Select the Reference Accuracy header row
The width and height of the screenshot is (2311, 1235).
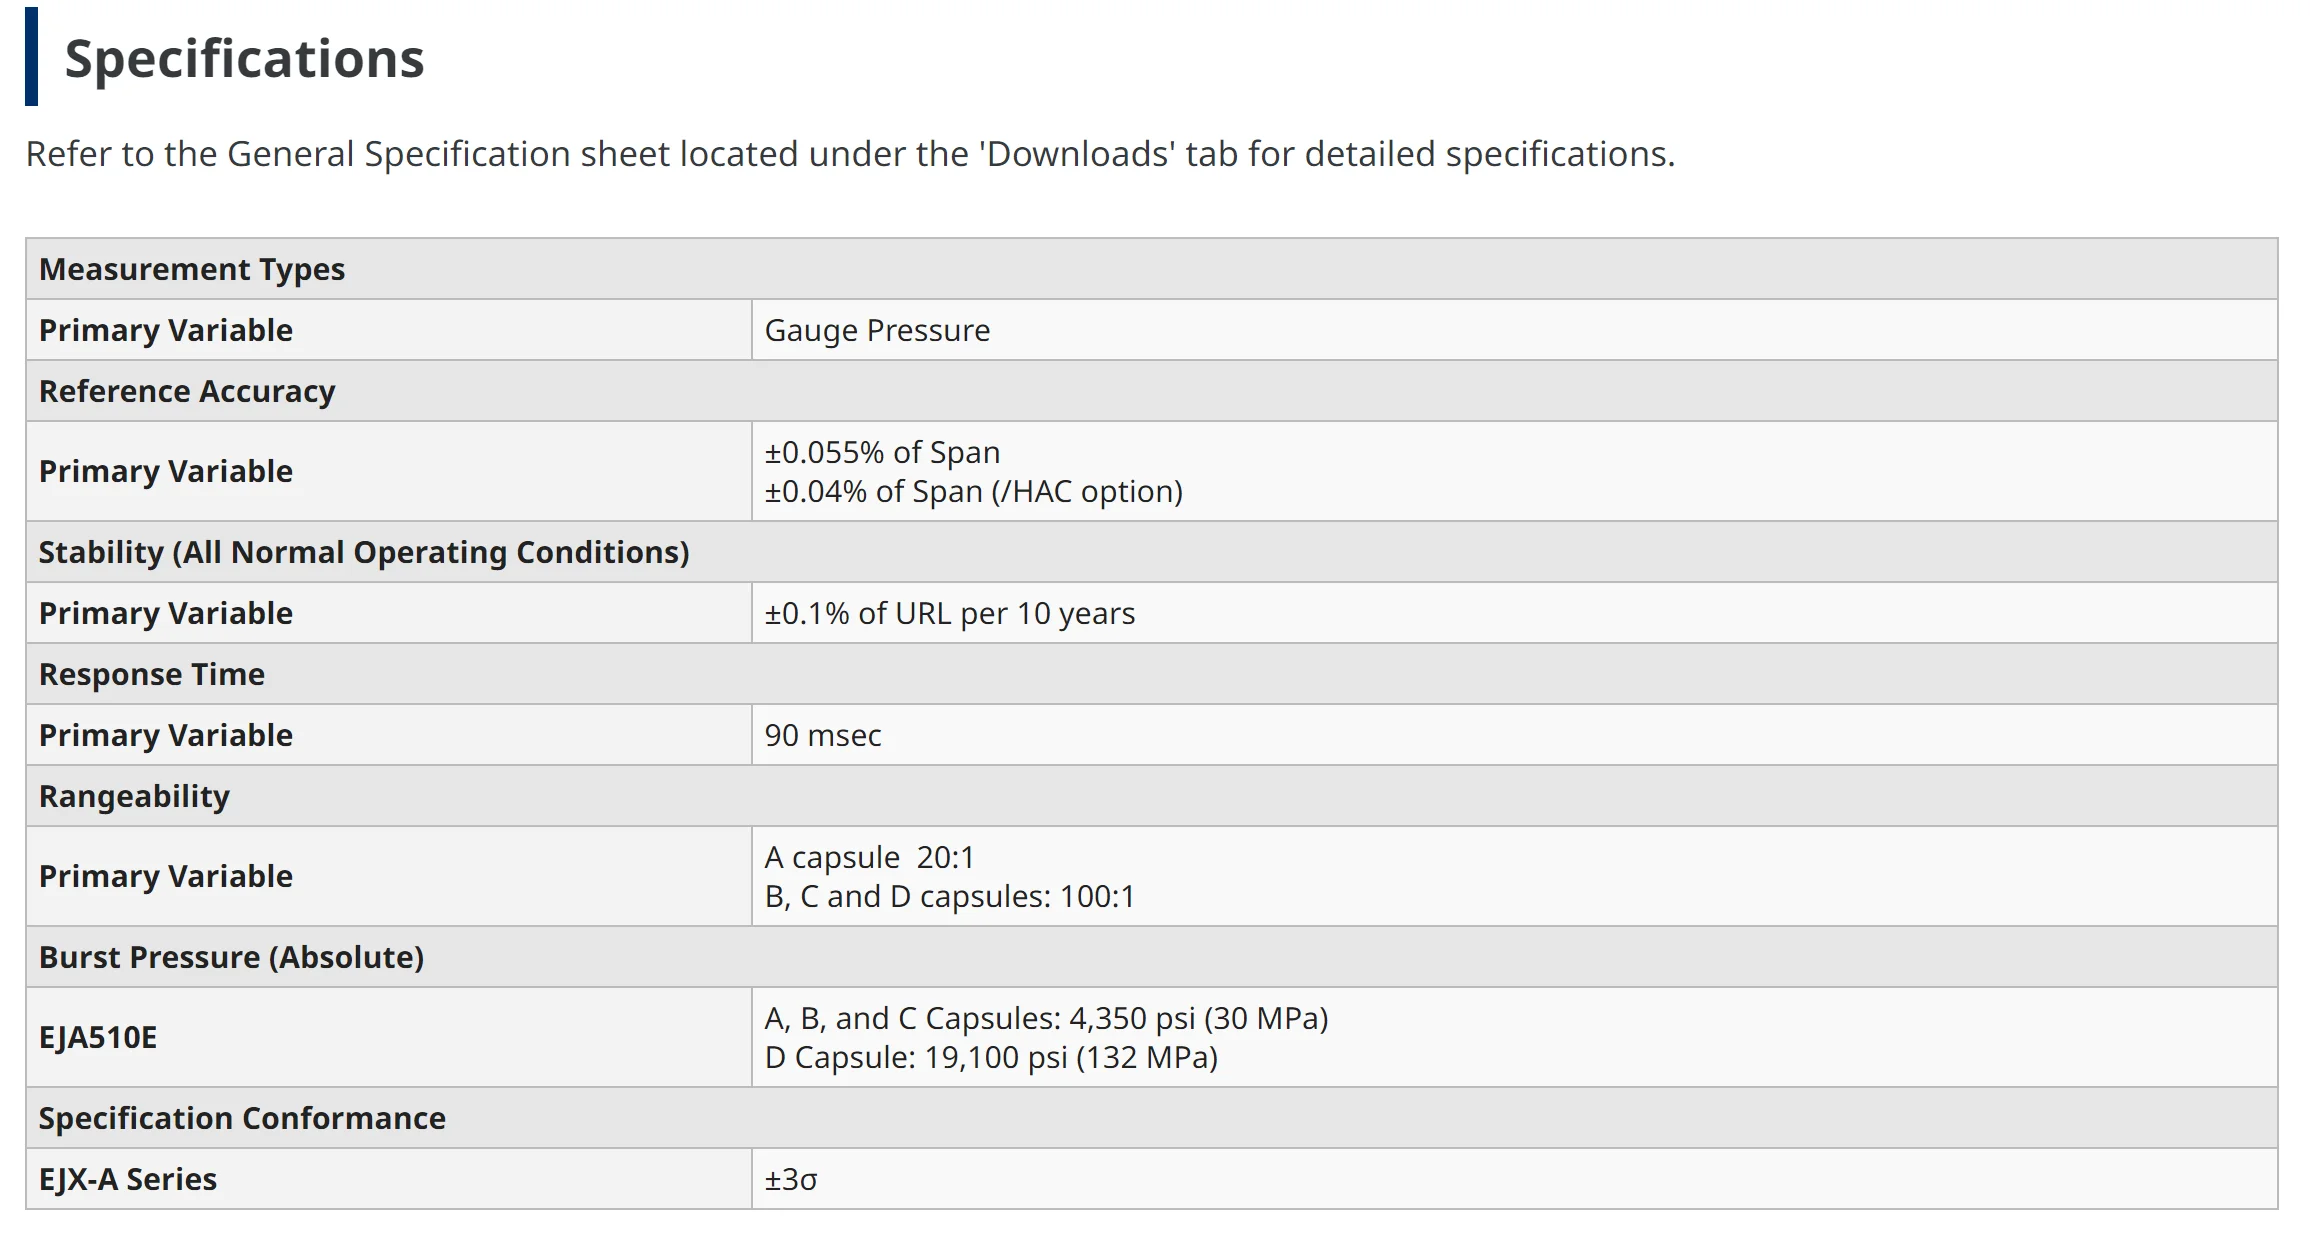click(x=187, y=391)
